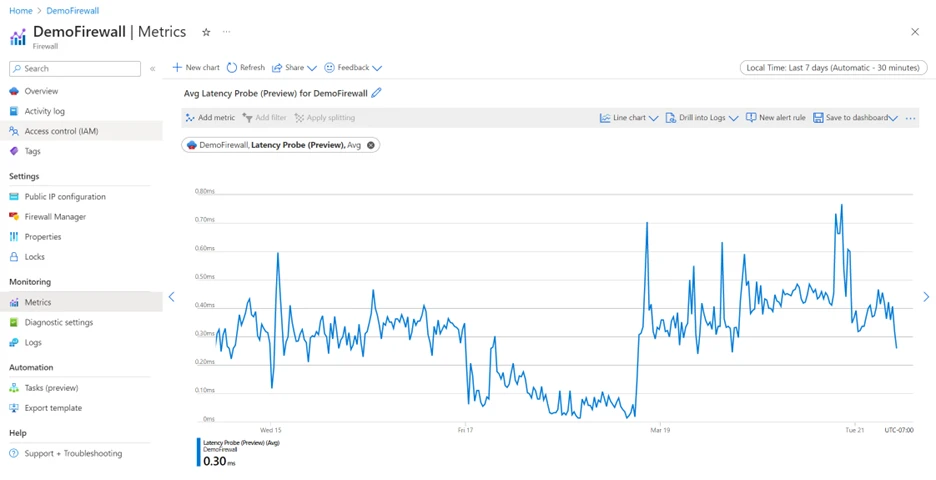Screen dimensions: 936x480
Task: Open the chart's more options ellipsis
Action: [910, 118]
